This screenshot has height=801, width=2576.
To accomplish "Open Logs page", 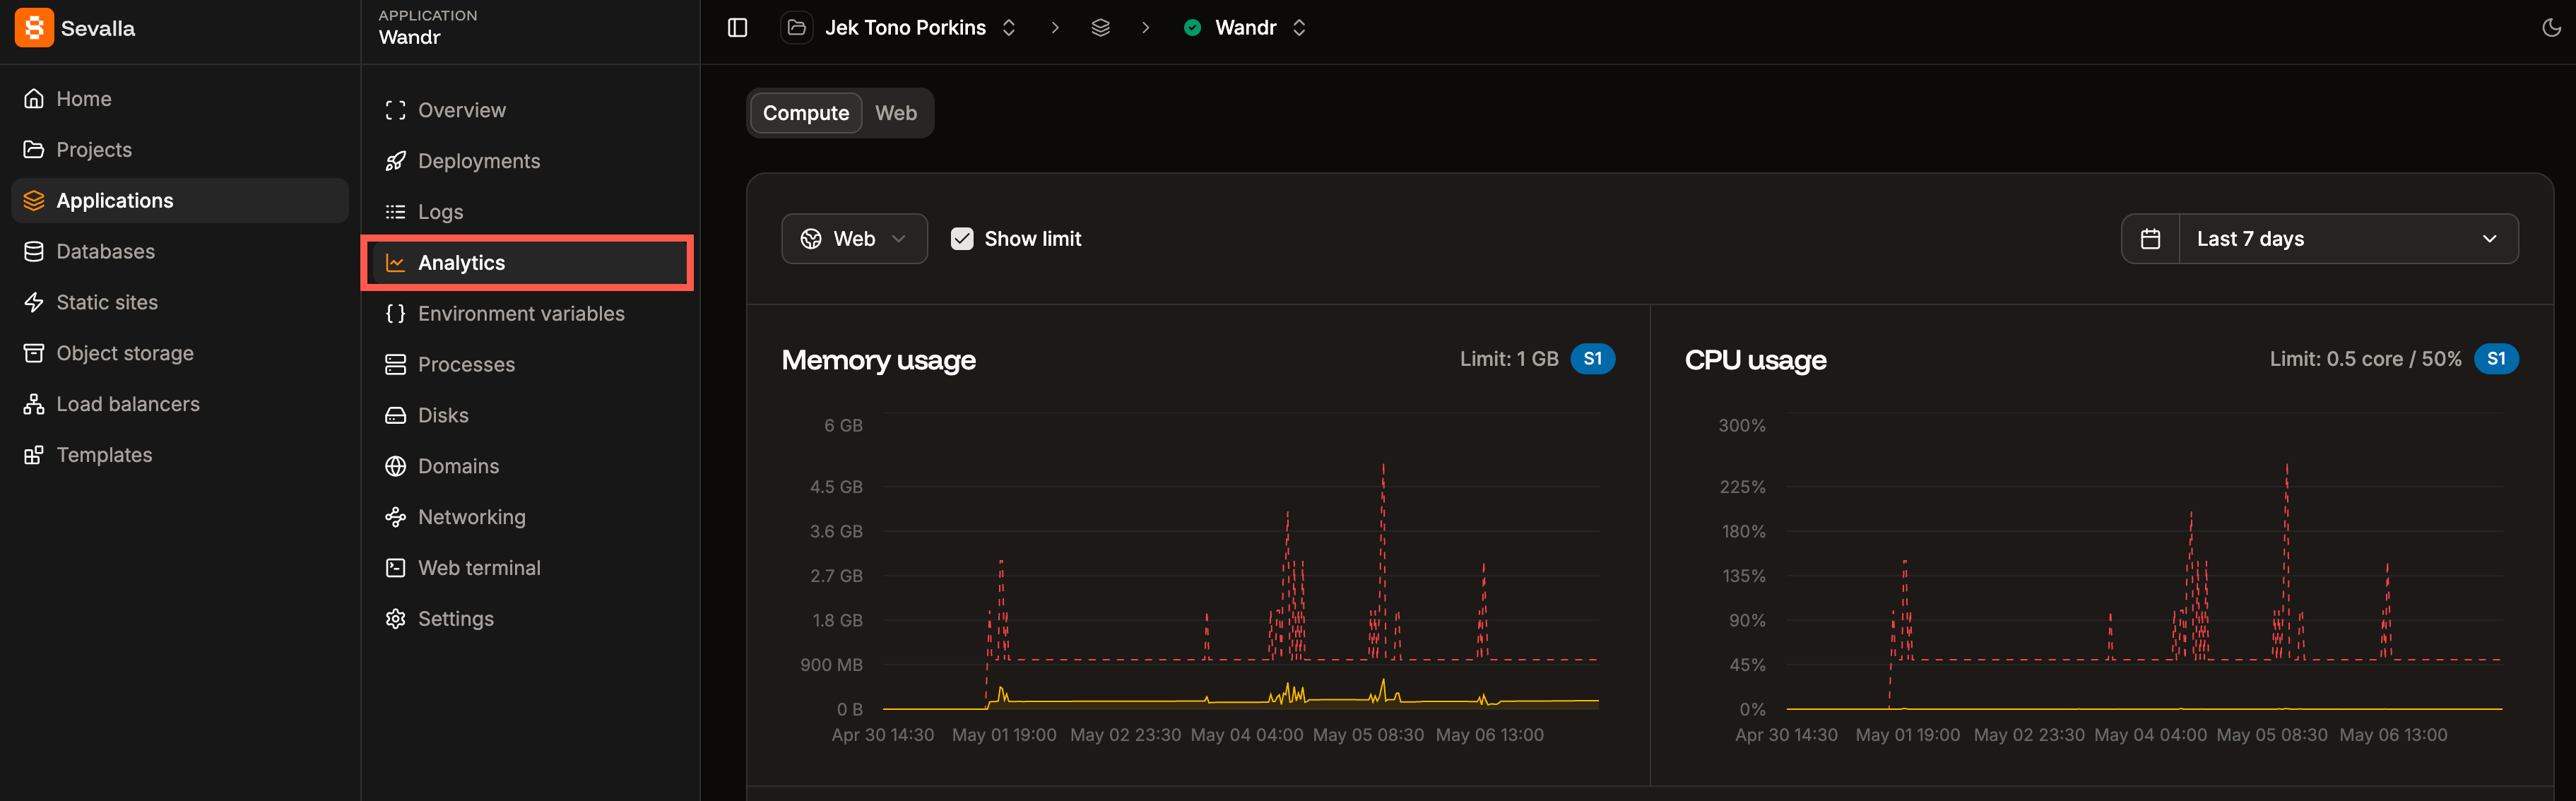I will click(530, 213).
